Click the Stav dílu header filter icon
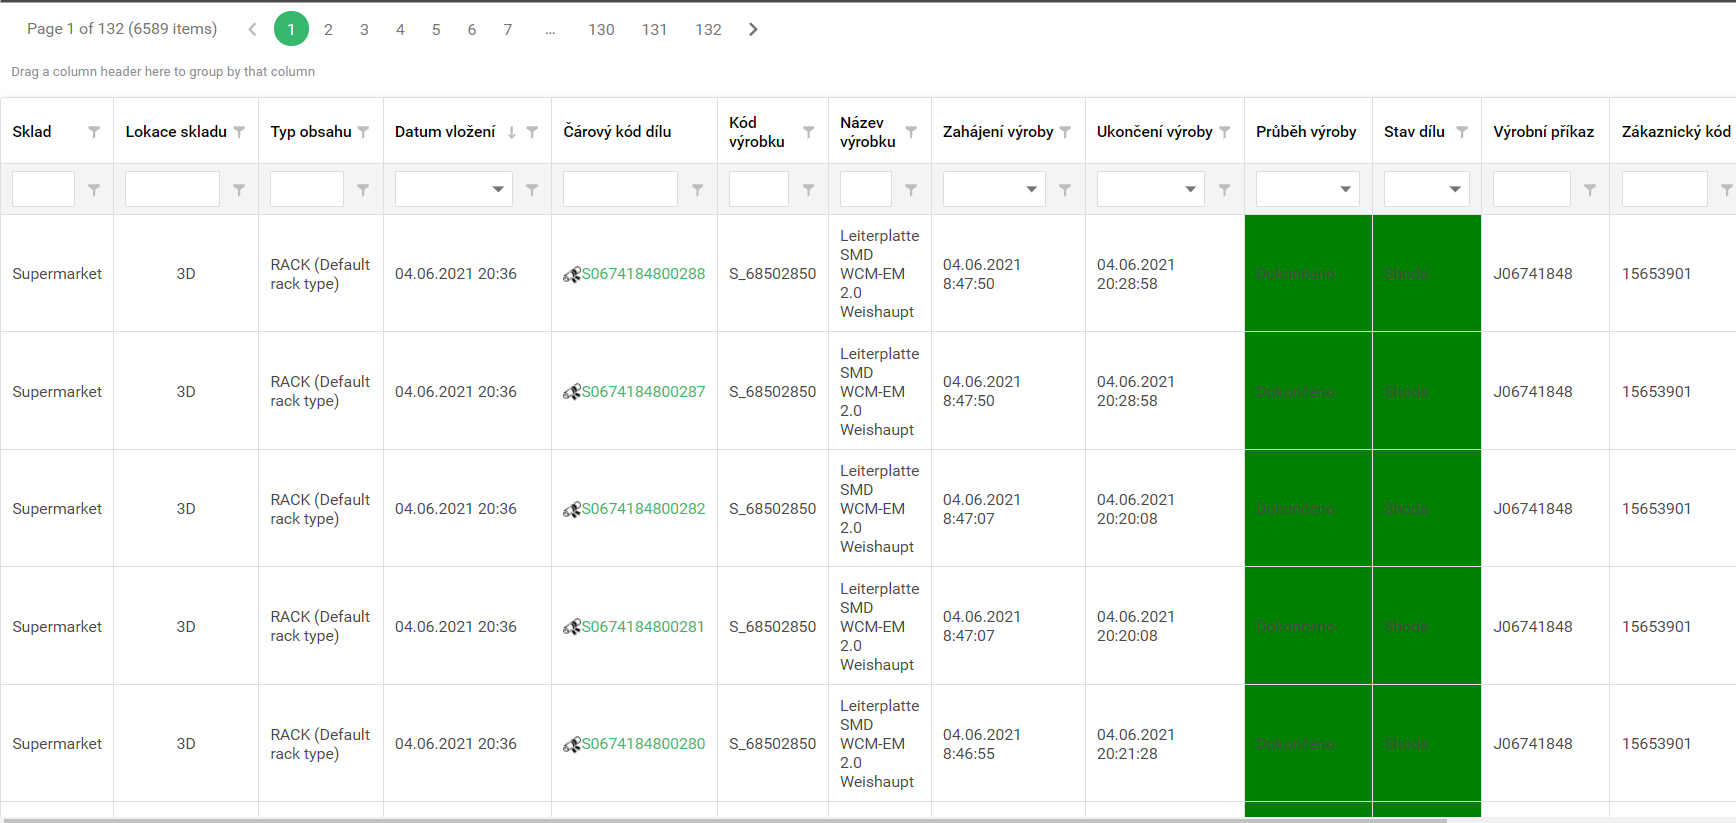 pos(1462,132)
